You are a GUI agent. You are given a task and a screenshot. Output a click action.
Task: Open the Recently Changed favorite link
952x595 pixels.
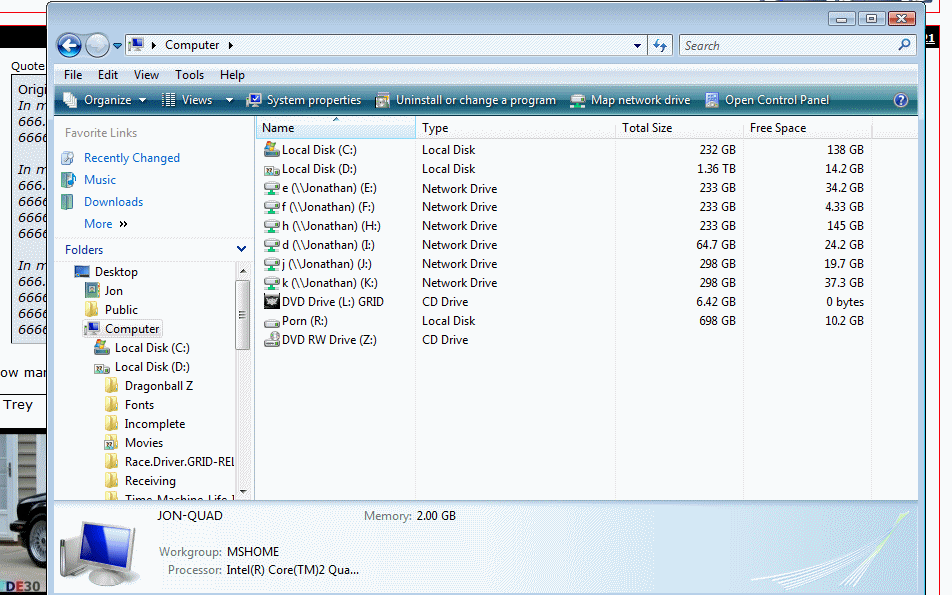[x=131, y=158]
